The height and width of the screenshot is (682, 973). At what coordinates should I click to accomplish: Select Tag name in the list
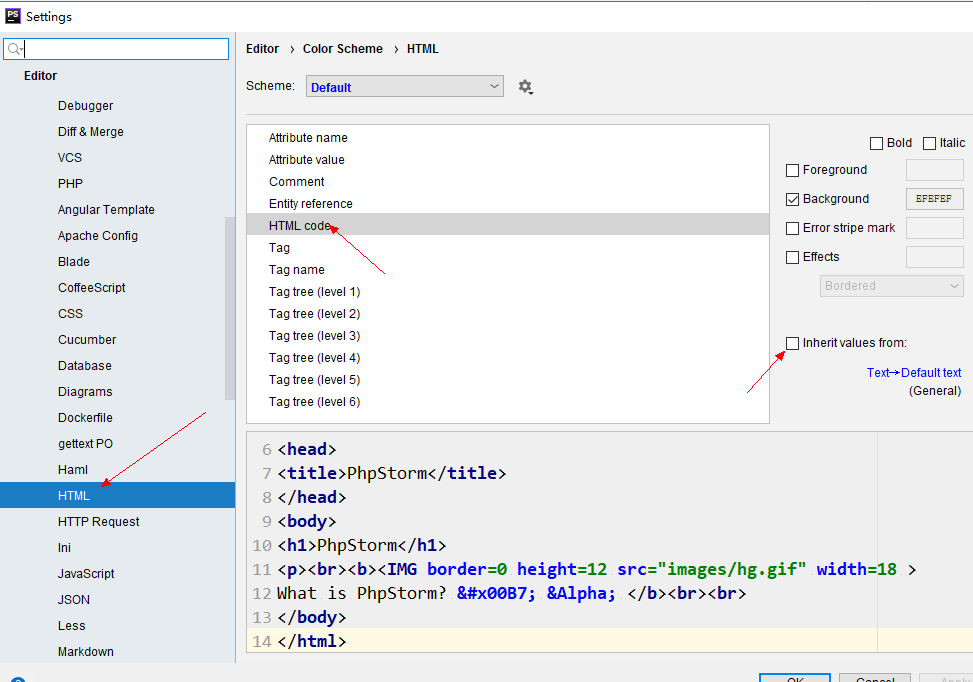(x=508, y=270)
